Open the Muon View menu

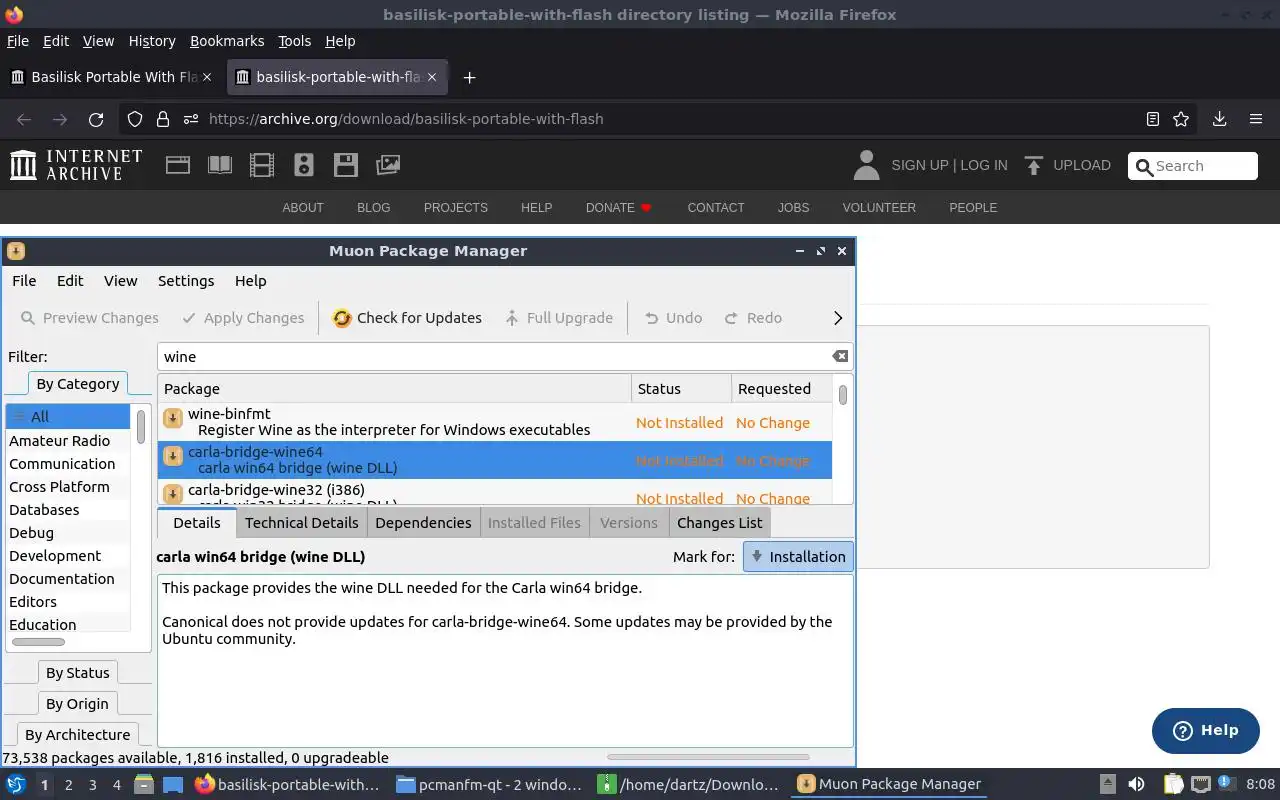[121, 281]
